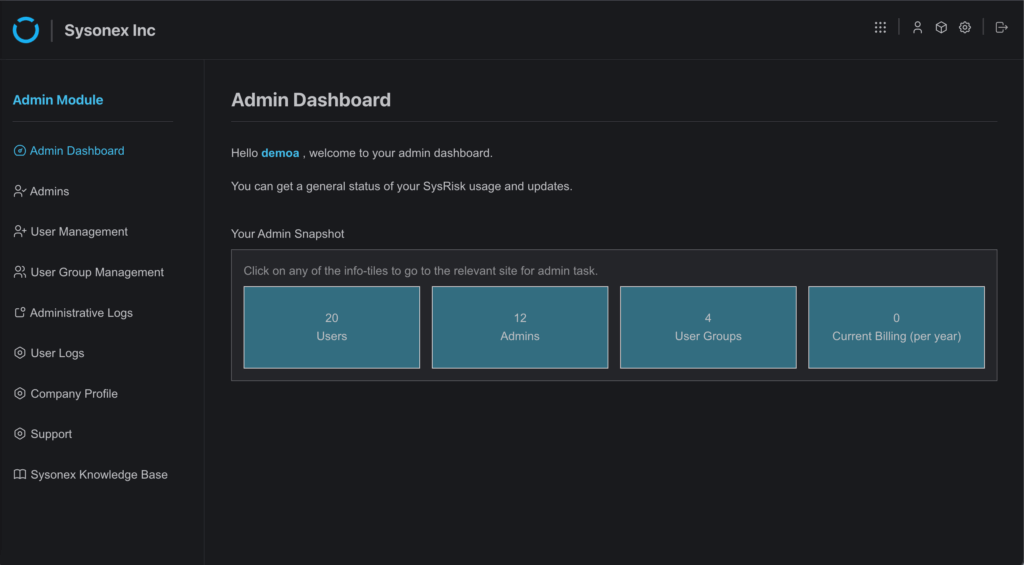
Task: Click the 12 Admins info tile
Action: pos(520,327)
